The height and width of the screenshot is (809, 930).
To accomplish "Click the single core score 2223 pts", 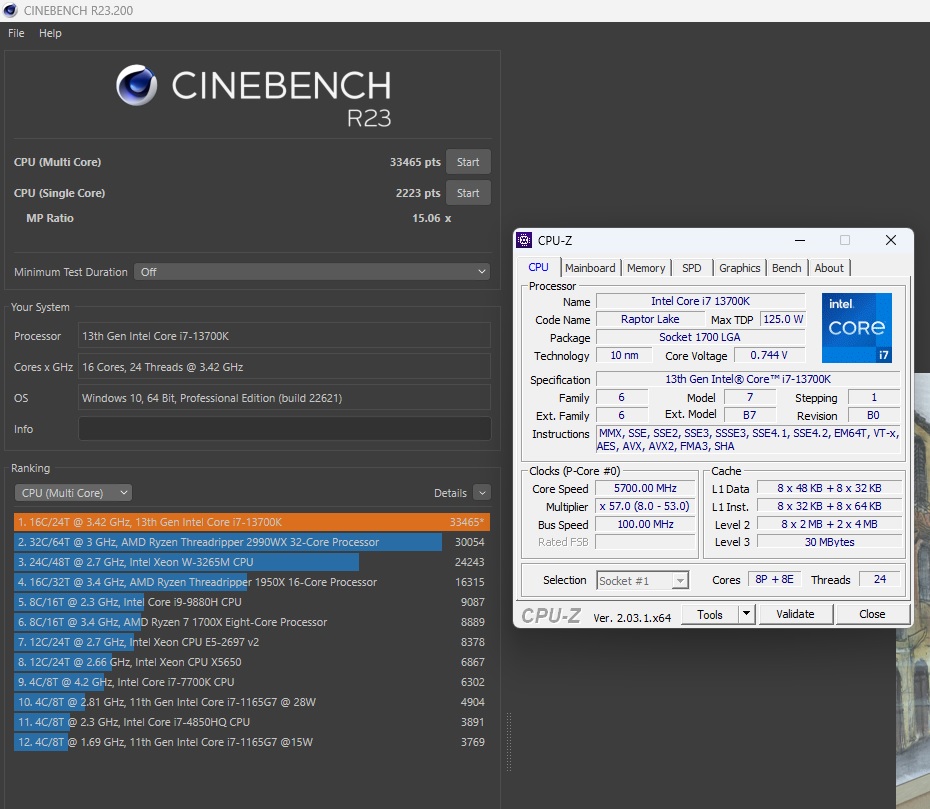I will click(418, 193).
